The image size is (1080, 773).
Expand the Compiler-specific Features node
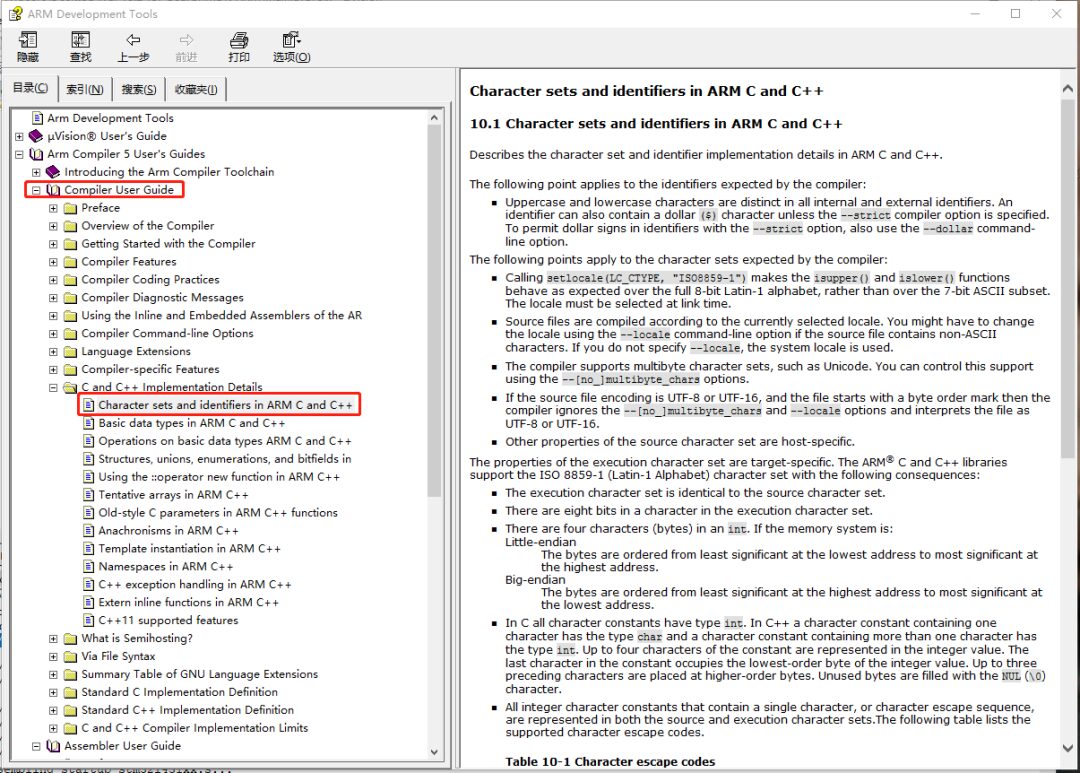coord(53,369)
